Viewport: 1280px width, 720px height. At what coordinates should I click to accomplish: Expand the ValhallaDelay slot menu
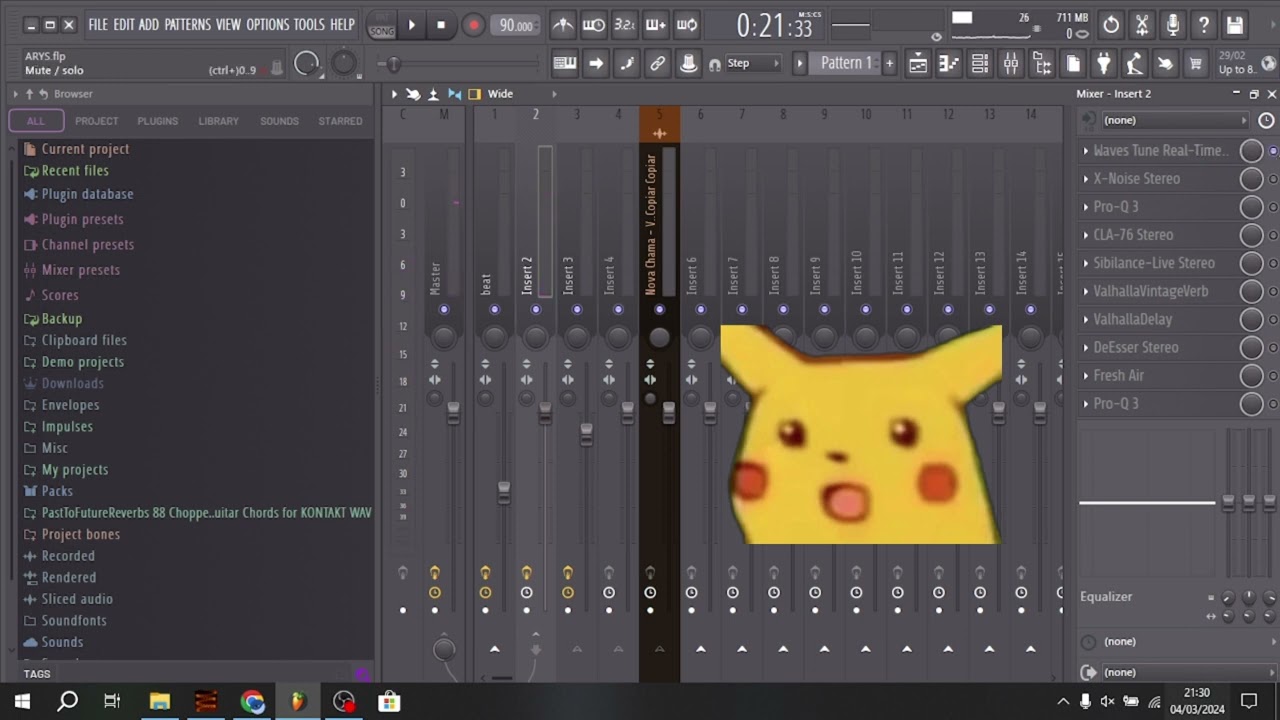[1086, 319]
